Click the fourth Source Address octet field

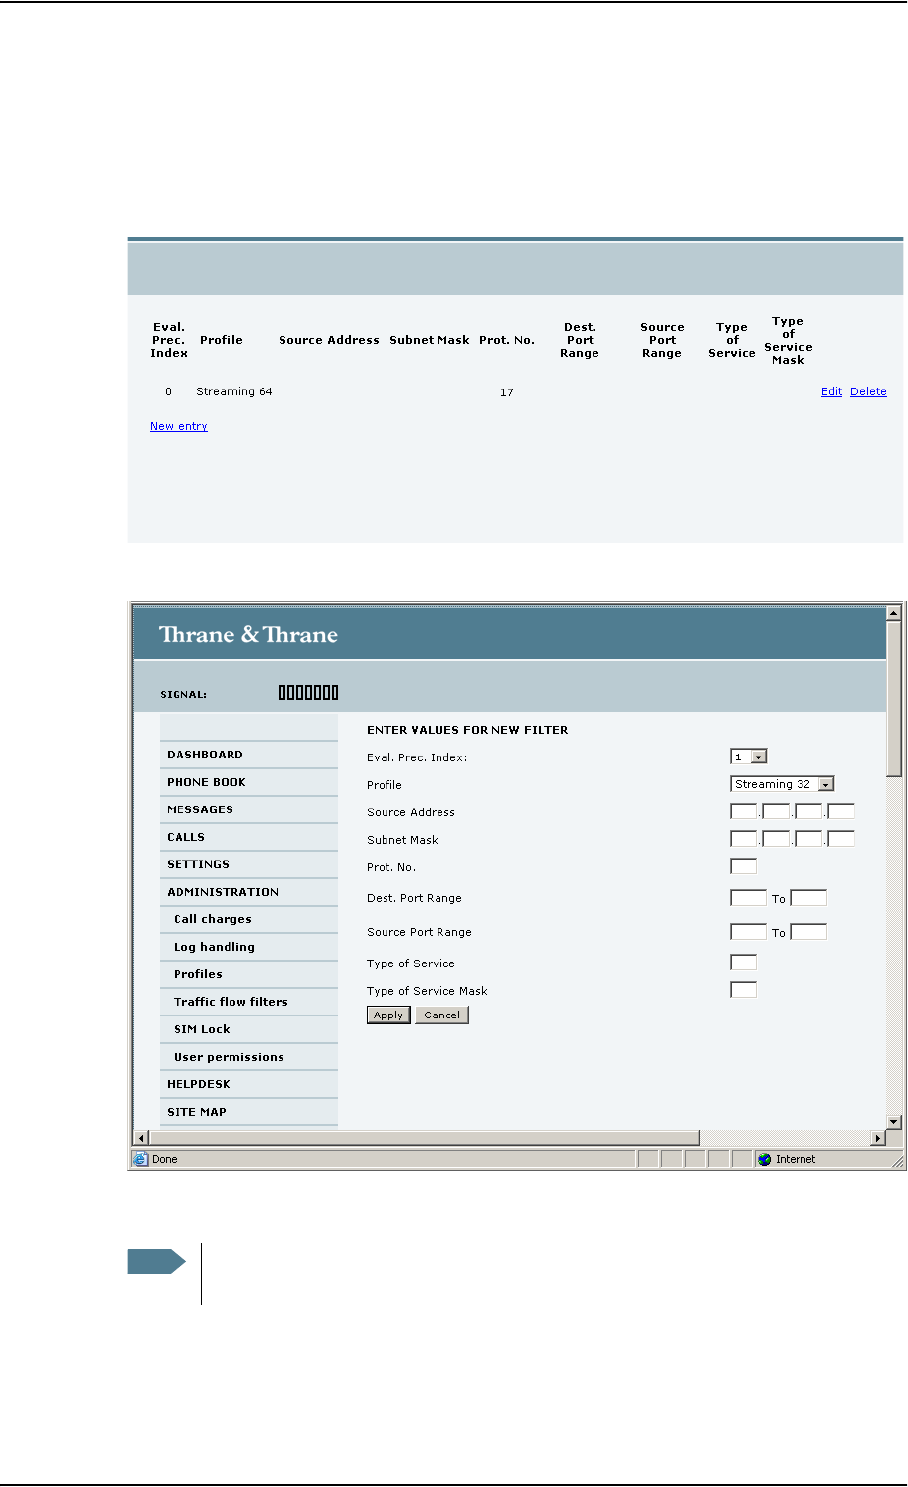(840, 811)
